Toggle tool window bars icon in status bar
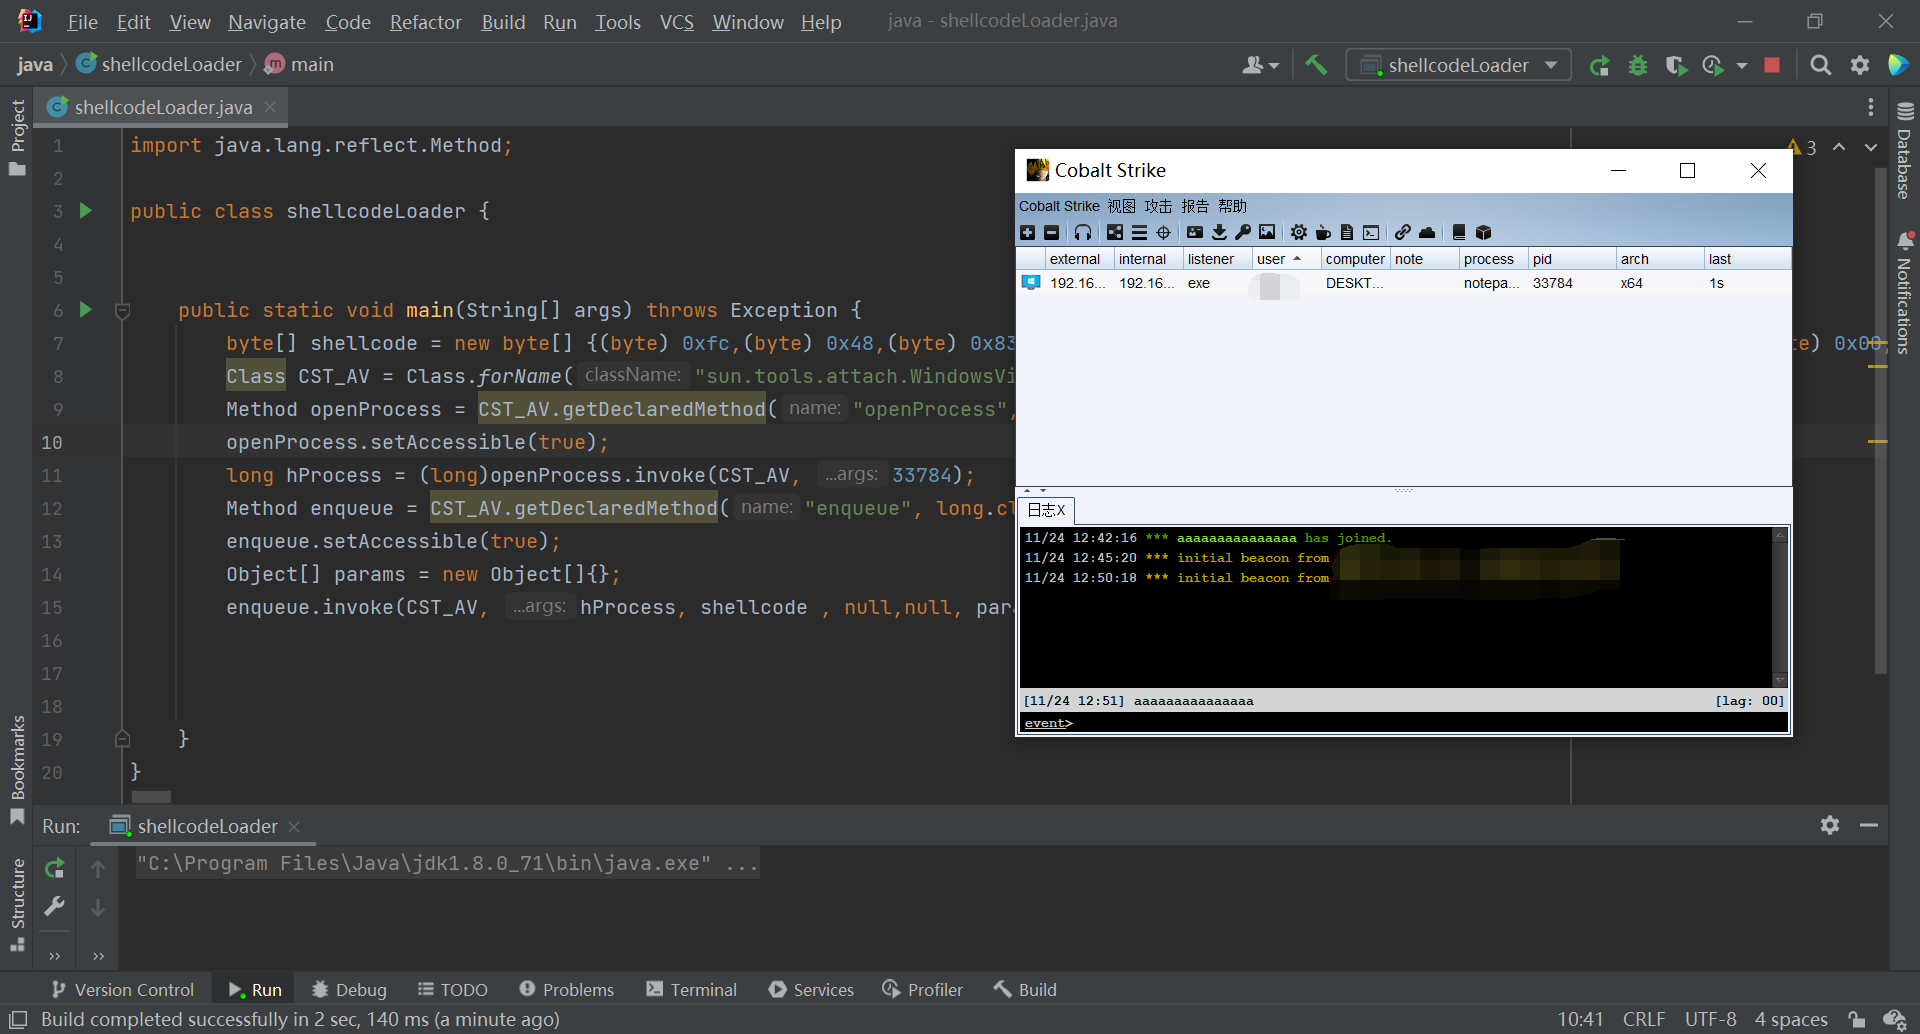Viewport: 1920px width, 1034px height. 17,1019
